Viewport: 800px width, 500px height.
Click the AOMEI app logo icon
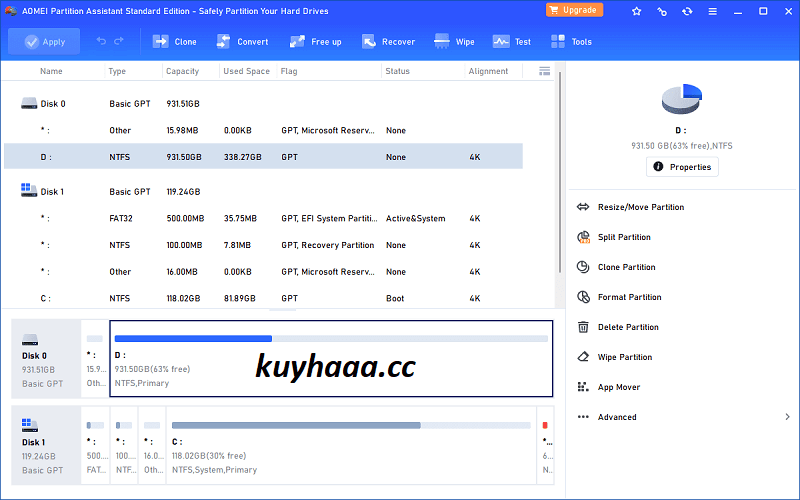(10, 11)
